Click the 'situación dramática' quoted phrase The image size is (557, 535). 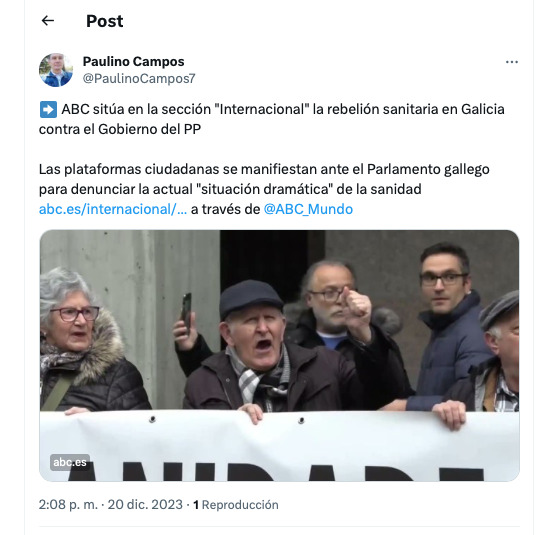(x=265, y=189)
